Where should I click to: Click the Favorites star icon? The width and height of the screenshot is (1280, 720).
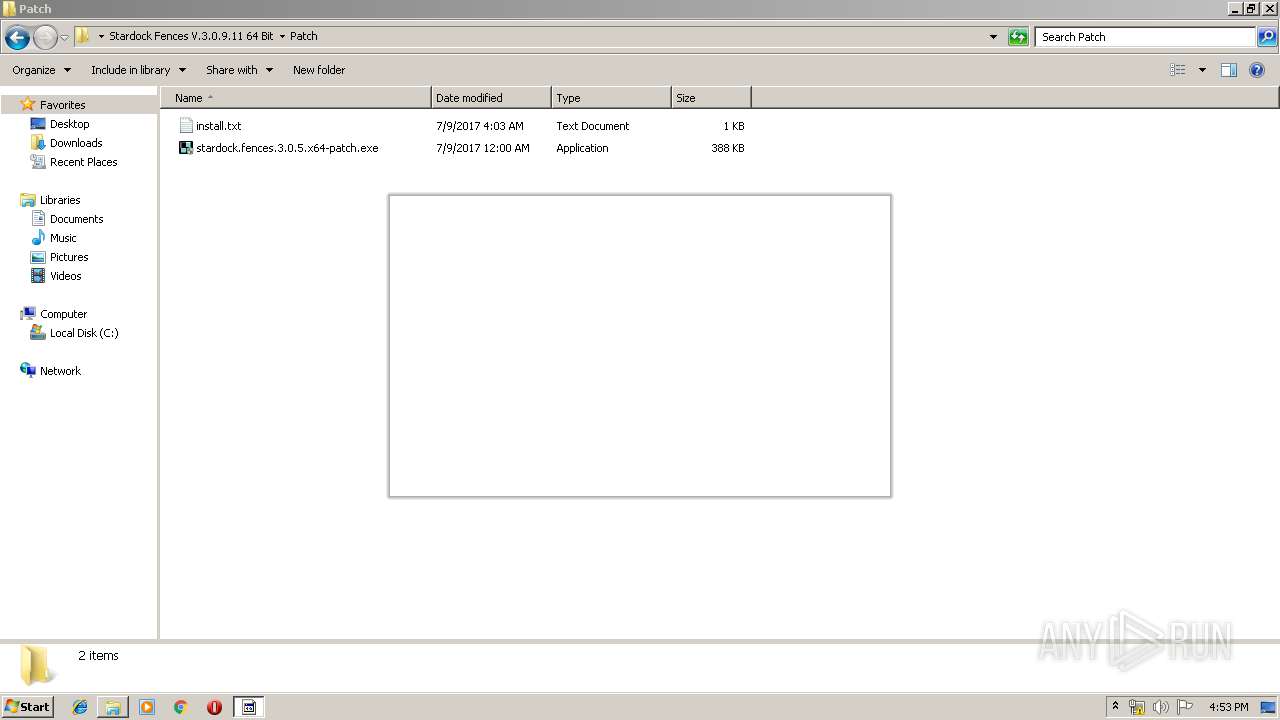coord(28,104)
